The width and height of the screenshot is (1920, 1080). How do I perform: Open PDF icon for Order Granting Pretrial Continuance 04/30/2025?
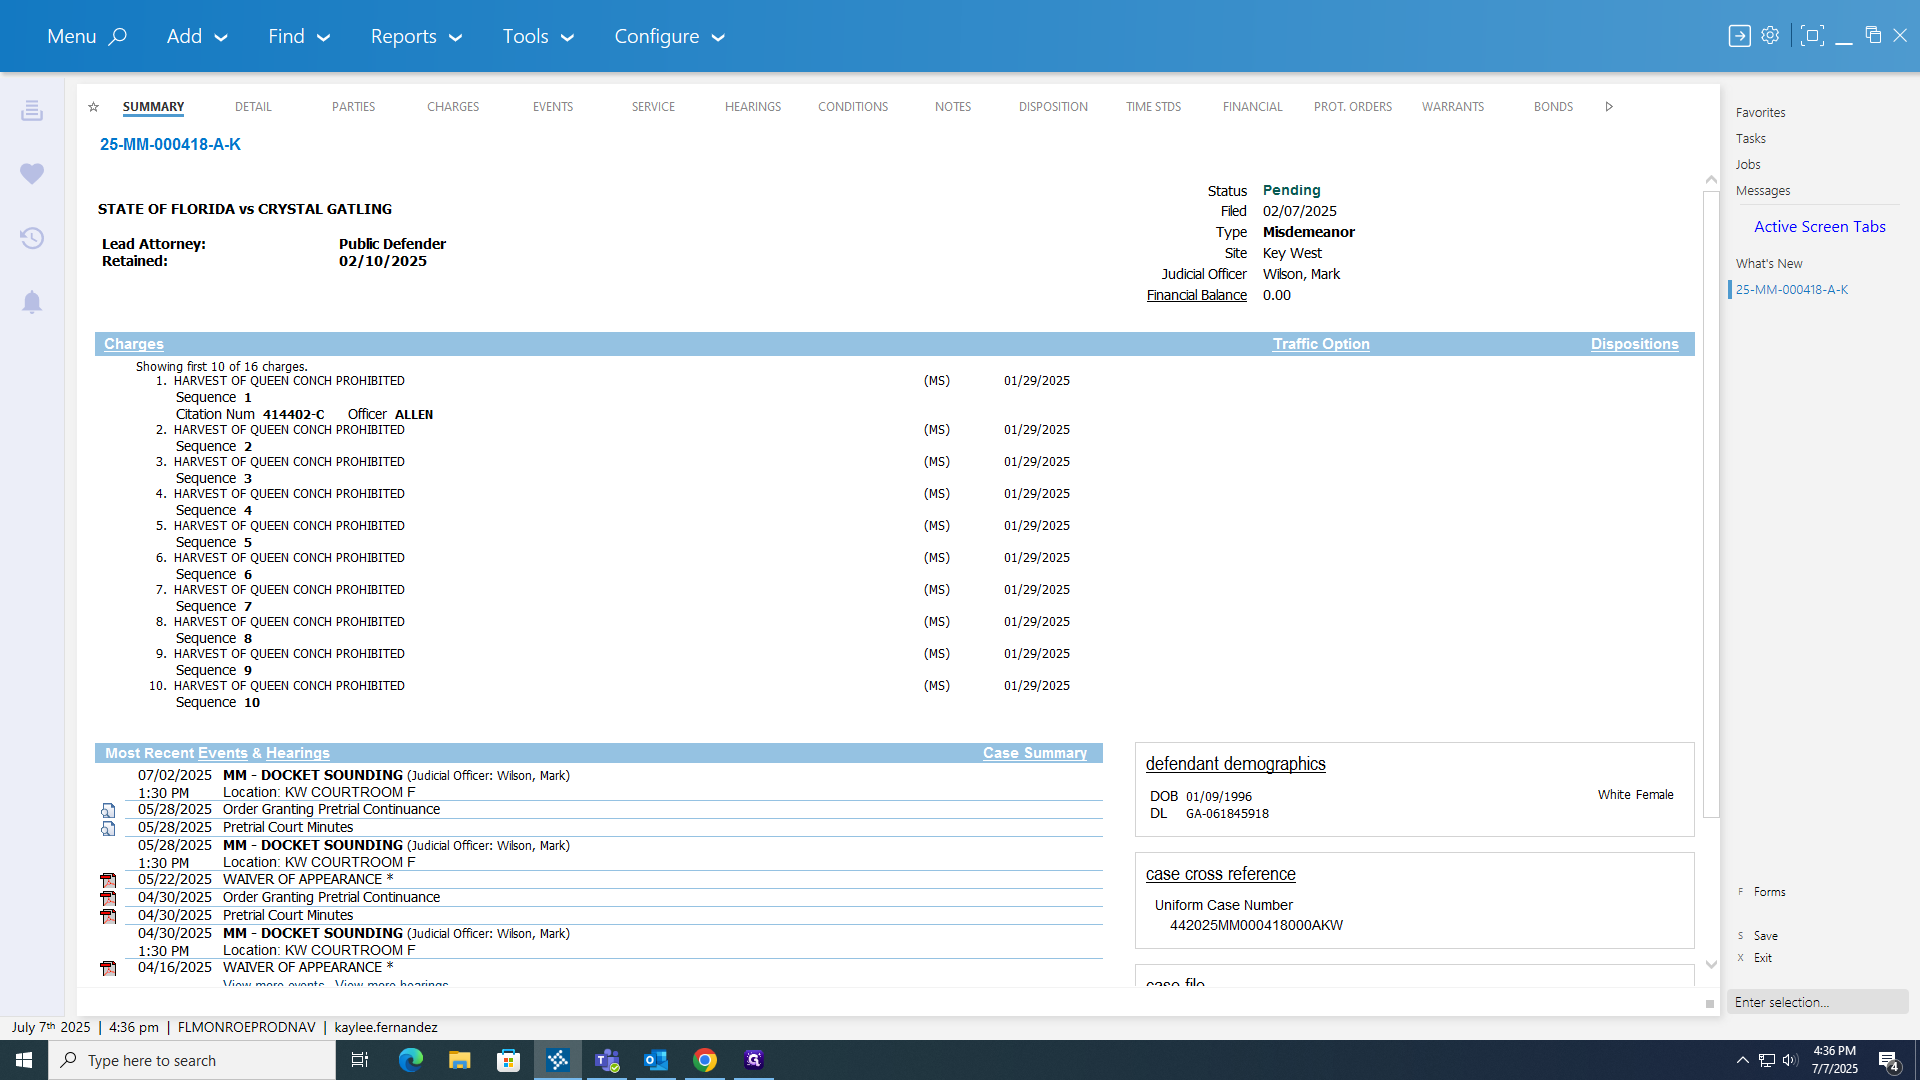pyautogui.click(x=108, y=898)
